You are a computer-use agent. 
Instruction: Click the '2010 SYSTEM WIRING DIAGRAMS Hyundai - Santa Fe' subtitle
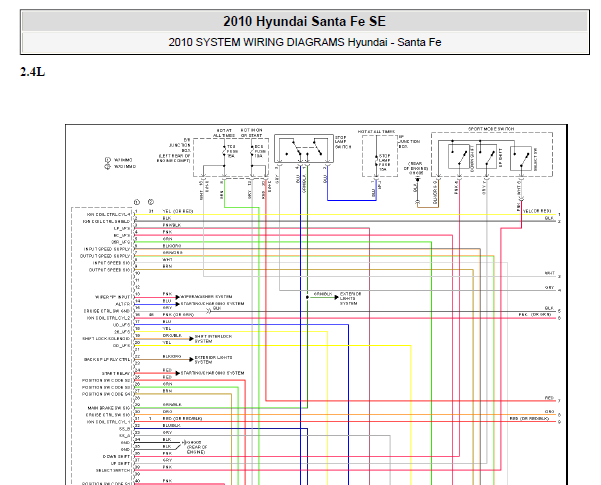click(x=305, y=42)
